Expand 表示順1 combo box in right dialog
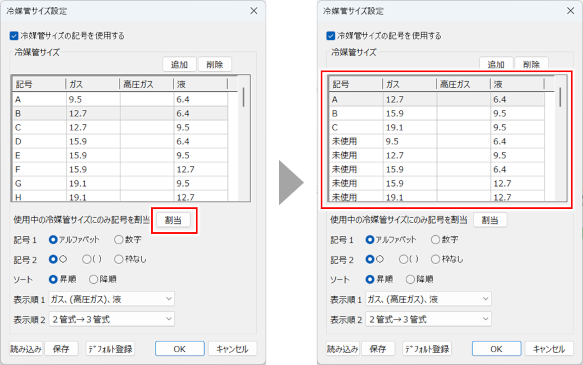Screen dimensions: 583x365 point(428,299)
